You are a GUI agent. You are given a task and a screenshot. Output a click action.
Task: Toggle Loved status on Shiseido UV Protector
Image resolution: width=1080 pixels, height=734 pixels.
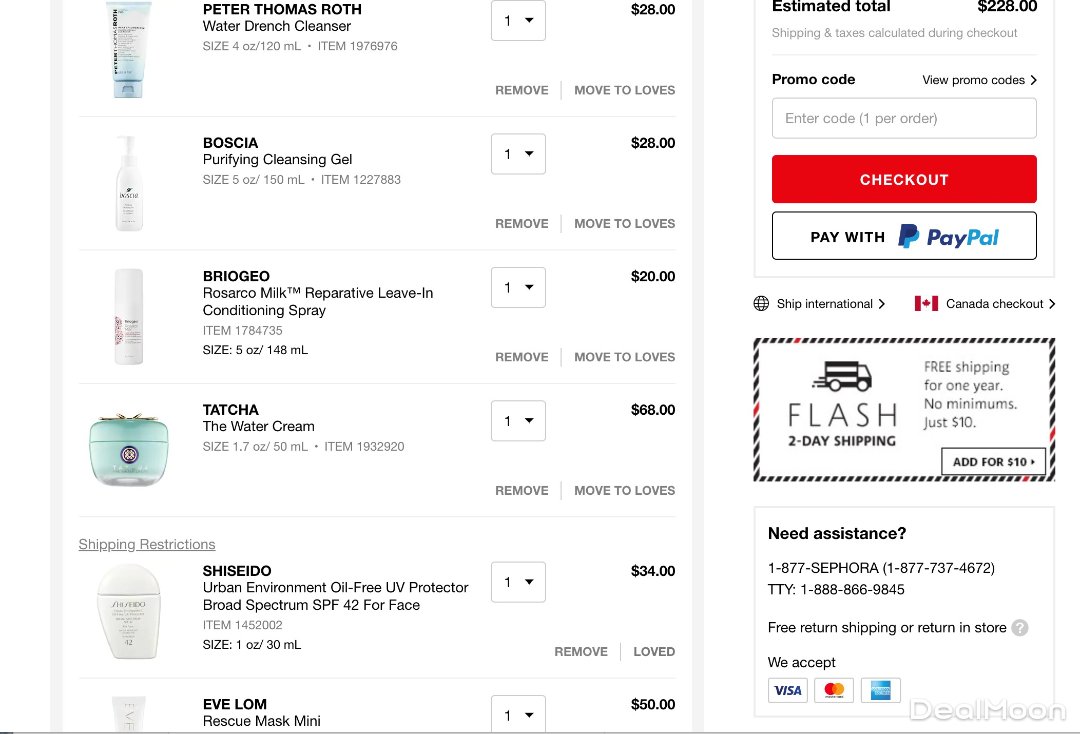pyautogui.click(x=654, y=651)
